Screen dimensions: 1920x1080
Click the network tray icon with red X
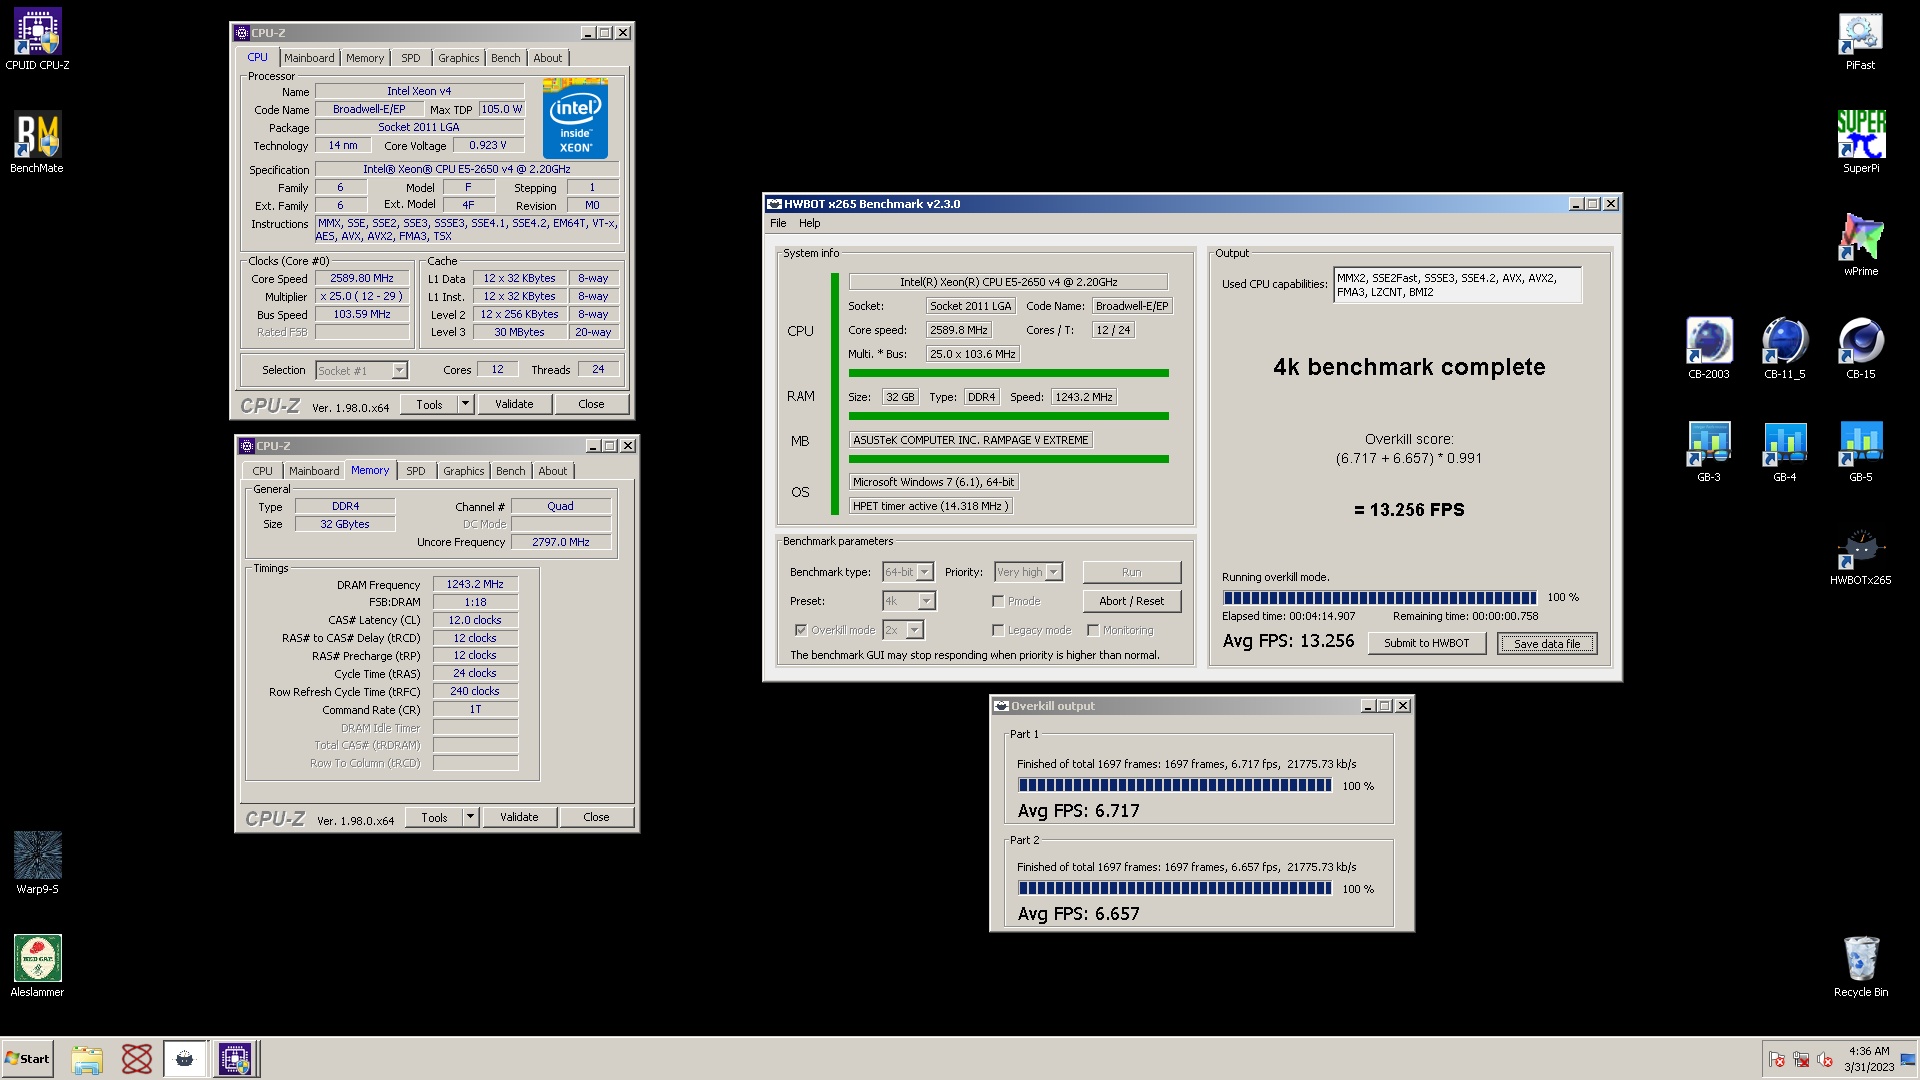tap(1801, 1060)
